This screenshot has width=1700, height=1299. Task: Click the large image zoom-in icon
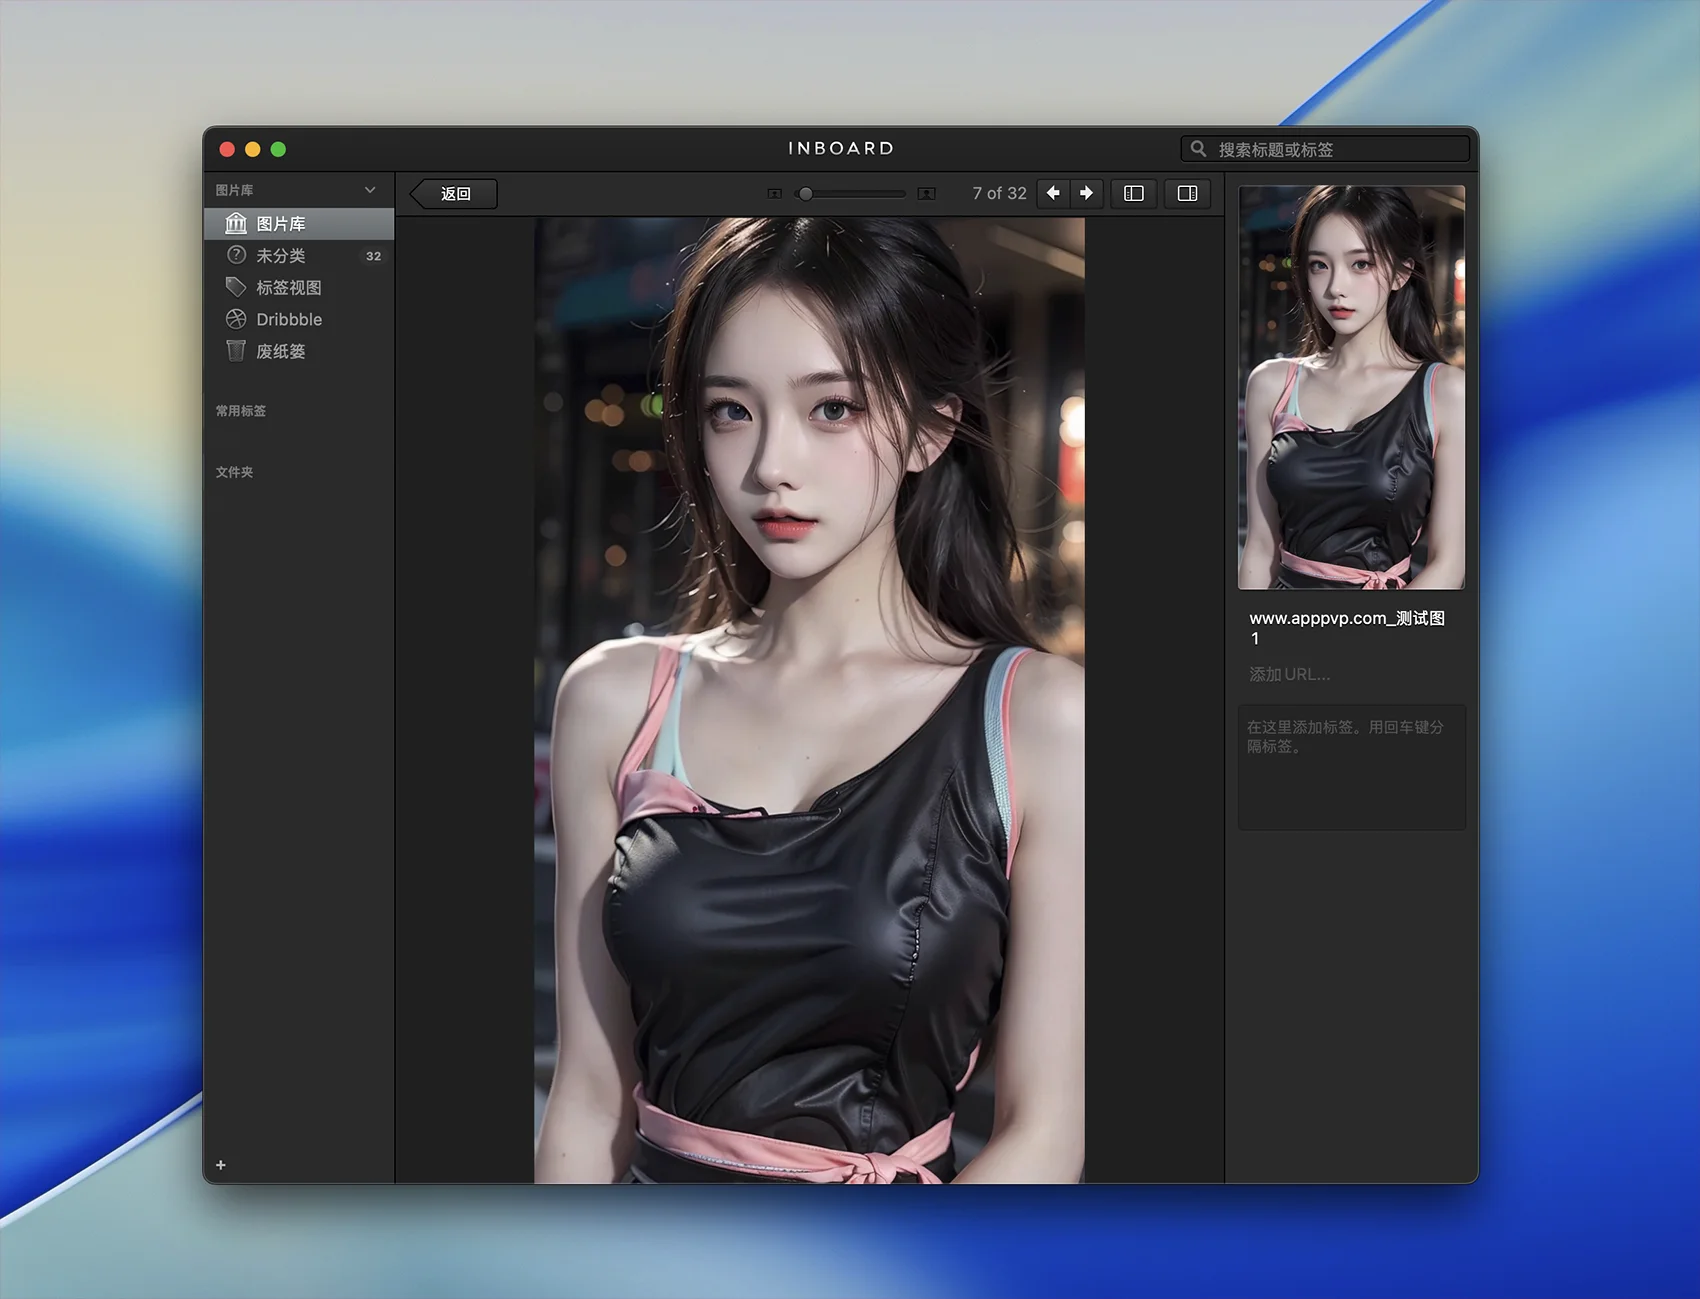(x=926, y=194)
